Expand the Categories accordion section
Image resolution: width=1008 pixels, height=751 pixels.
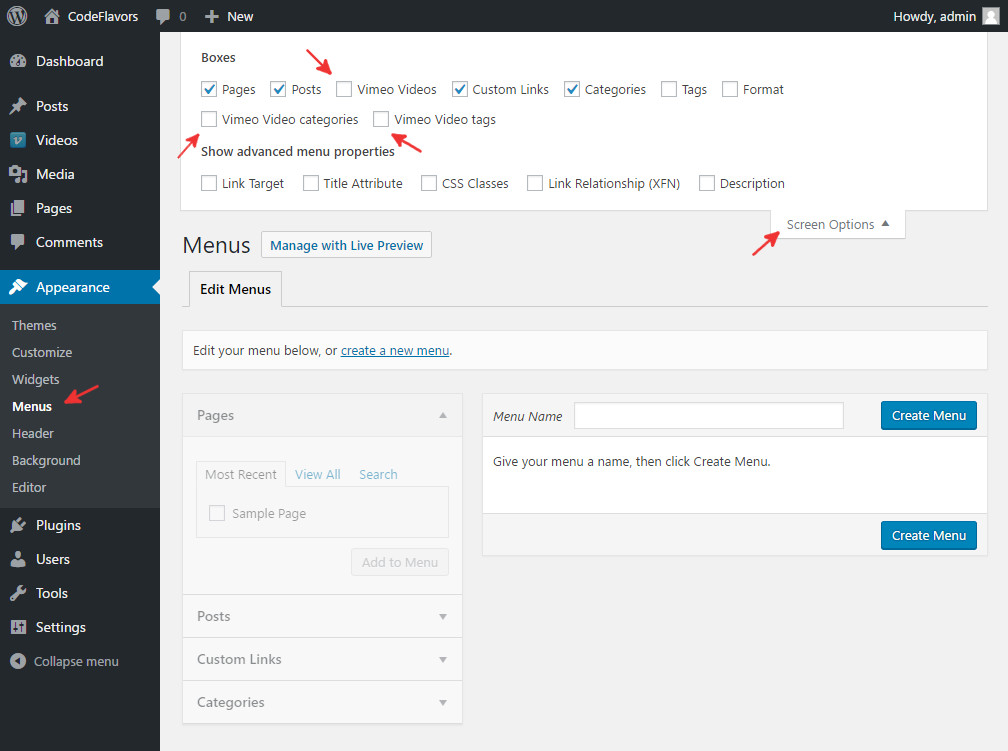pyautogui.click(x=322, y=702)
